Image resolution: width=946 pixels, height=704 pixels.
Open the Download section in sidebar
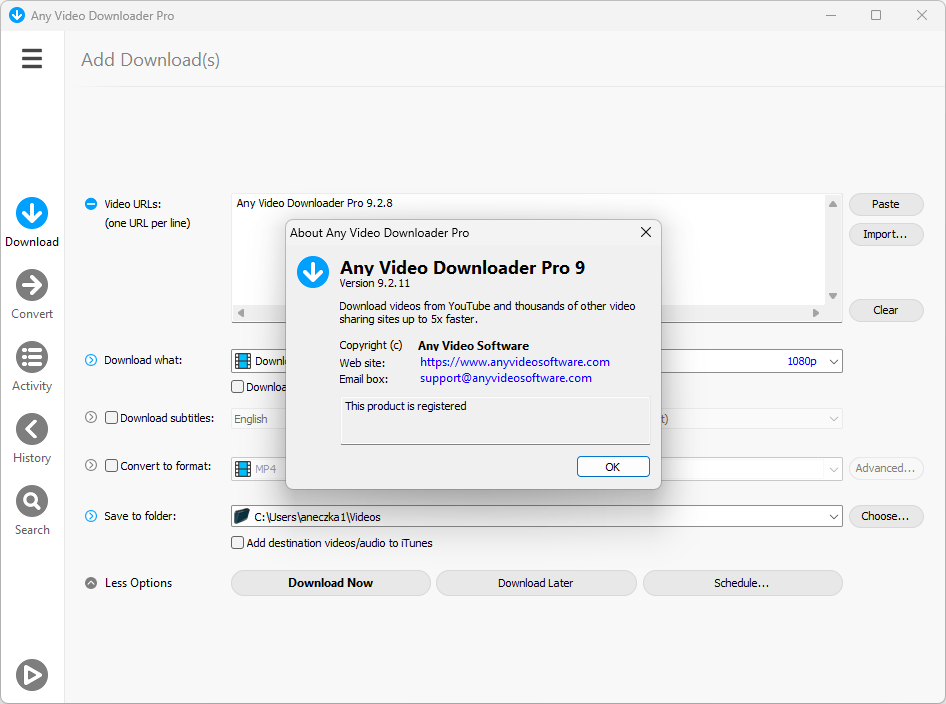(x=32, y=222)
